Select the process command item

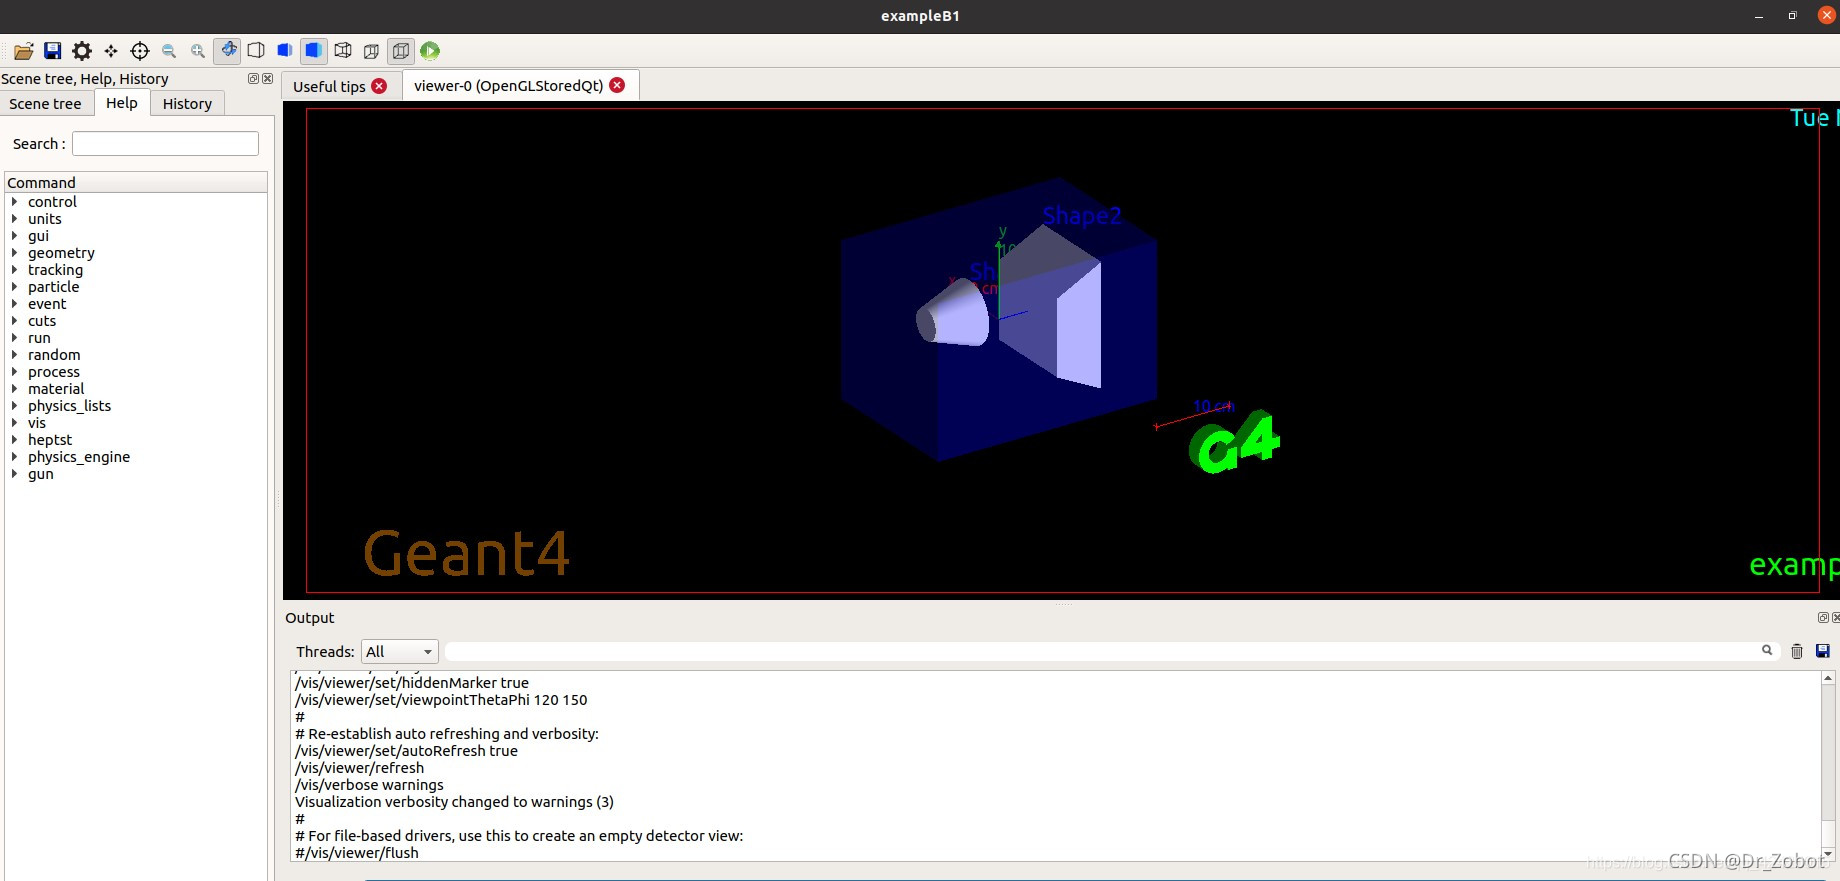point(54,372)
